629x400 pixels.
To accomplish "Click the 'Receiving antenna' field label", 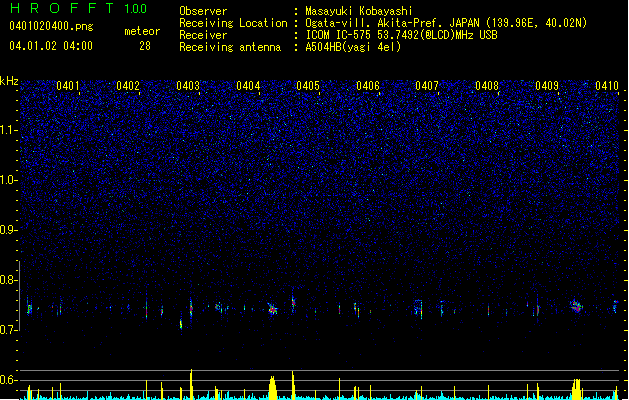I will [230, 47].
